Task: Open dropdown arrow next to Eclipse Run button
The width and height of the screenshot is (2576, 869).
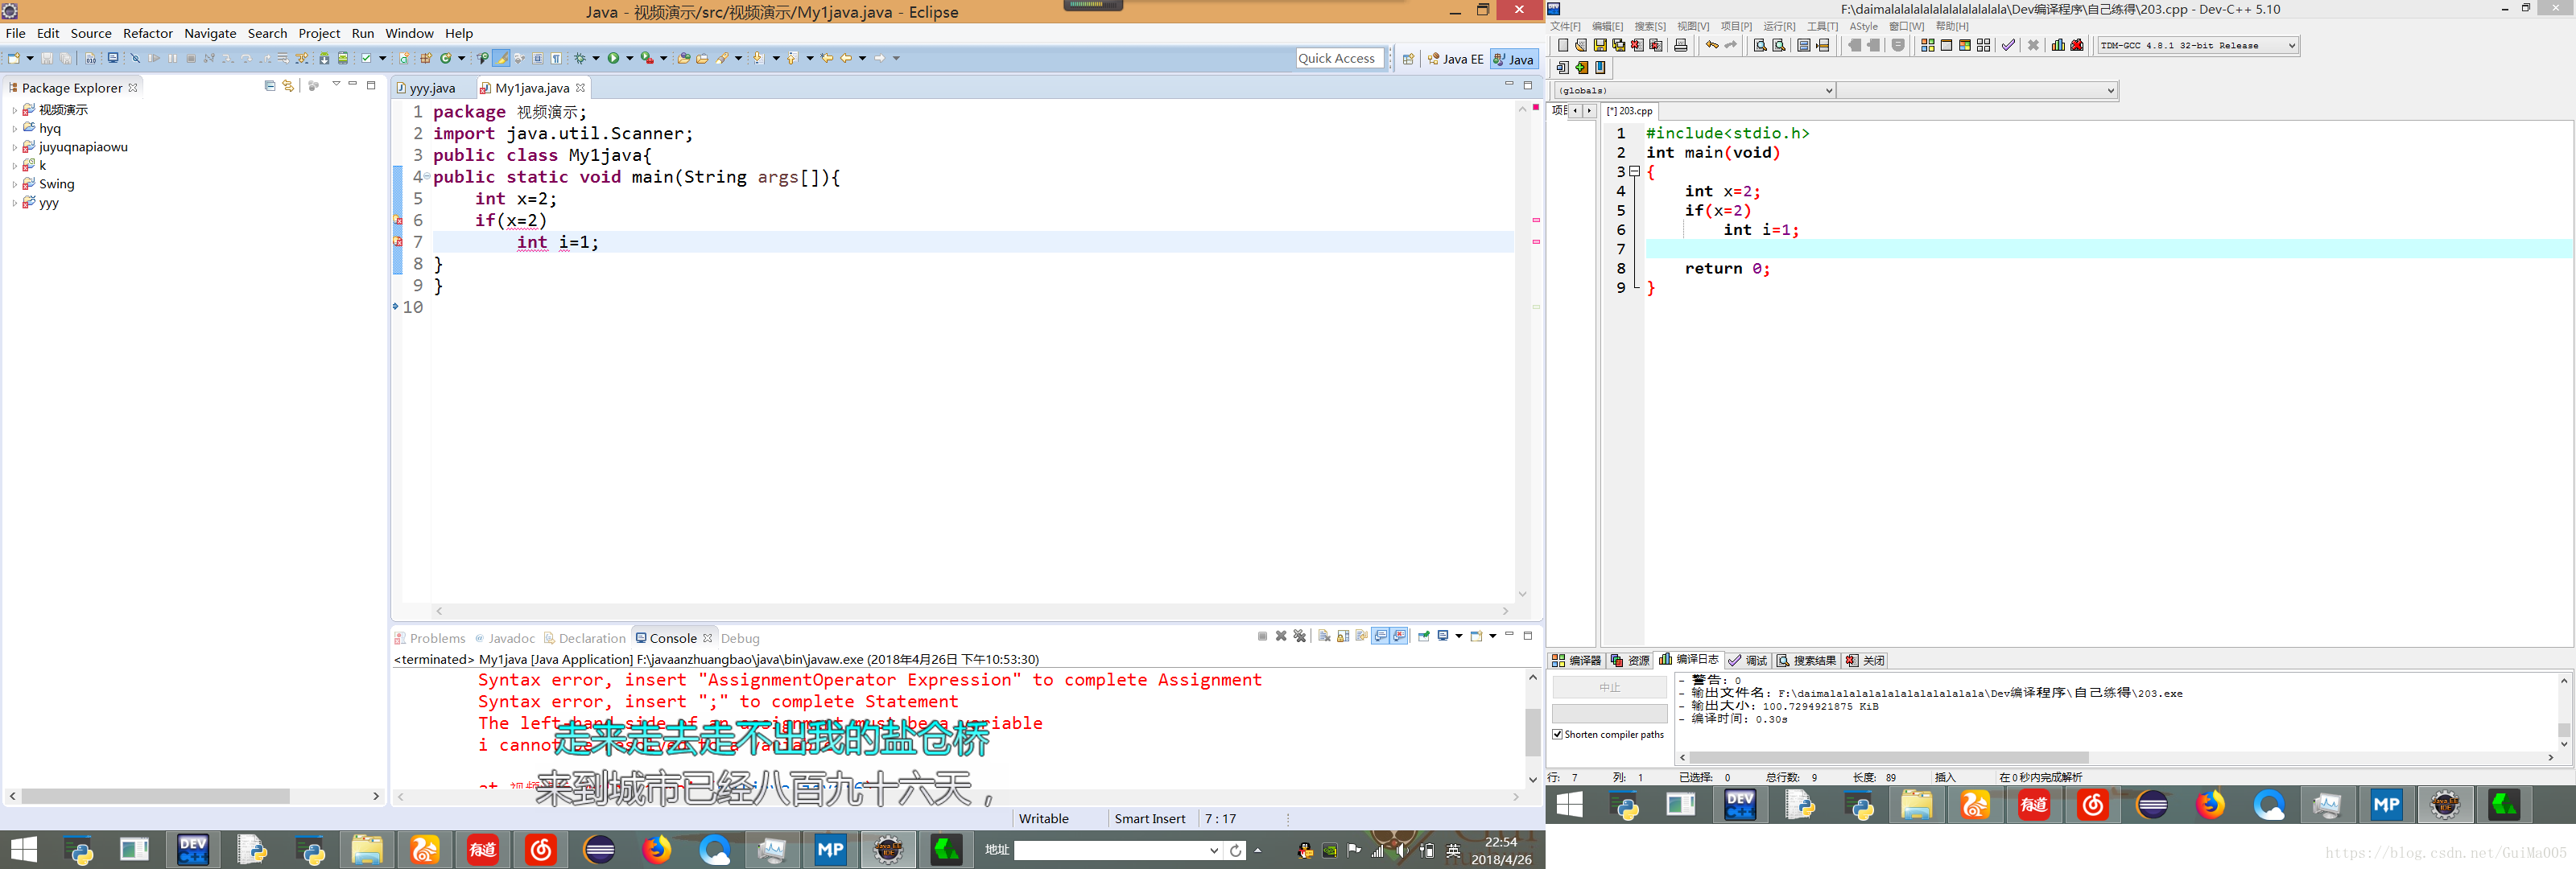Action: tap(630, 58)
